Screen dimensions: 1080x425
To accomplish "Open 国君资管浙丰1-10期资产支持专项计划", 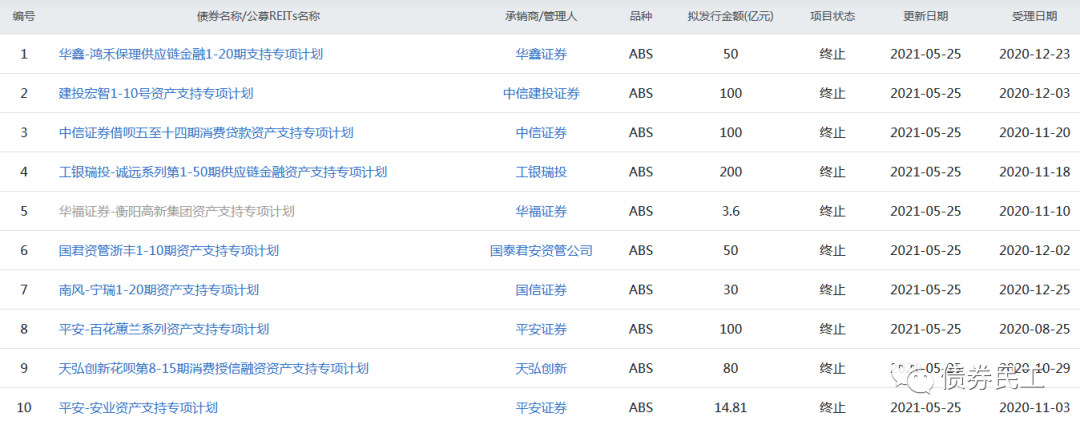I will 169,250.
